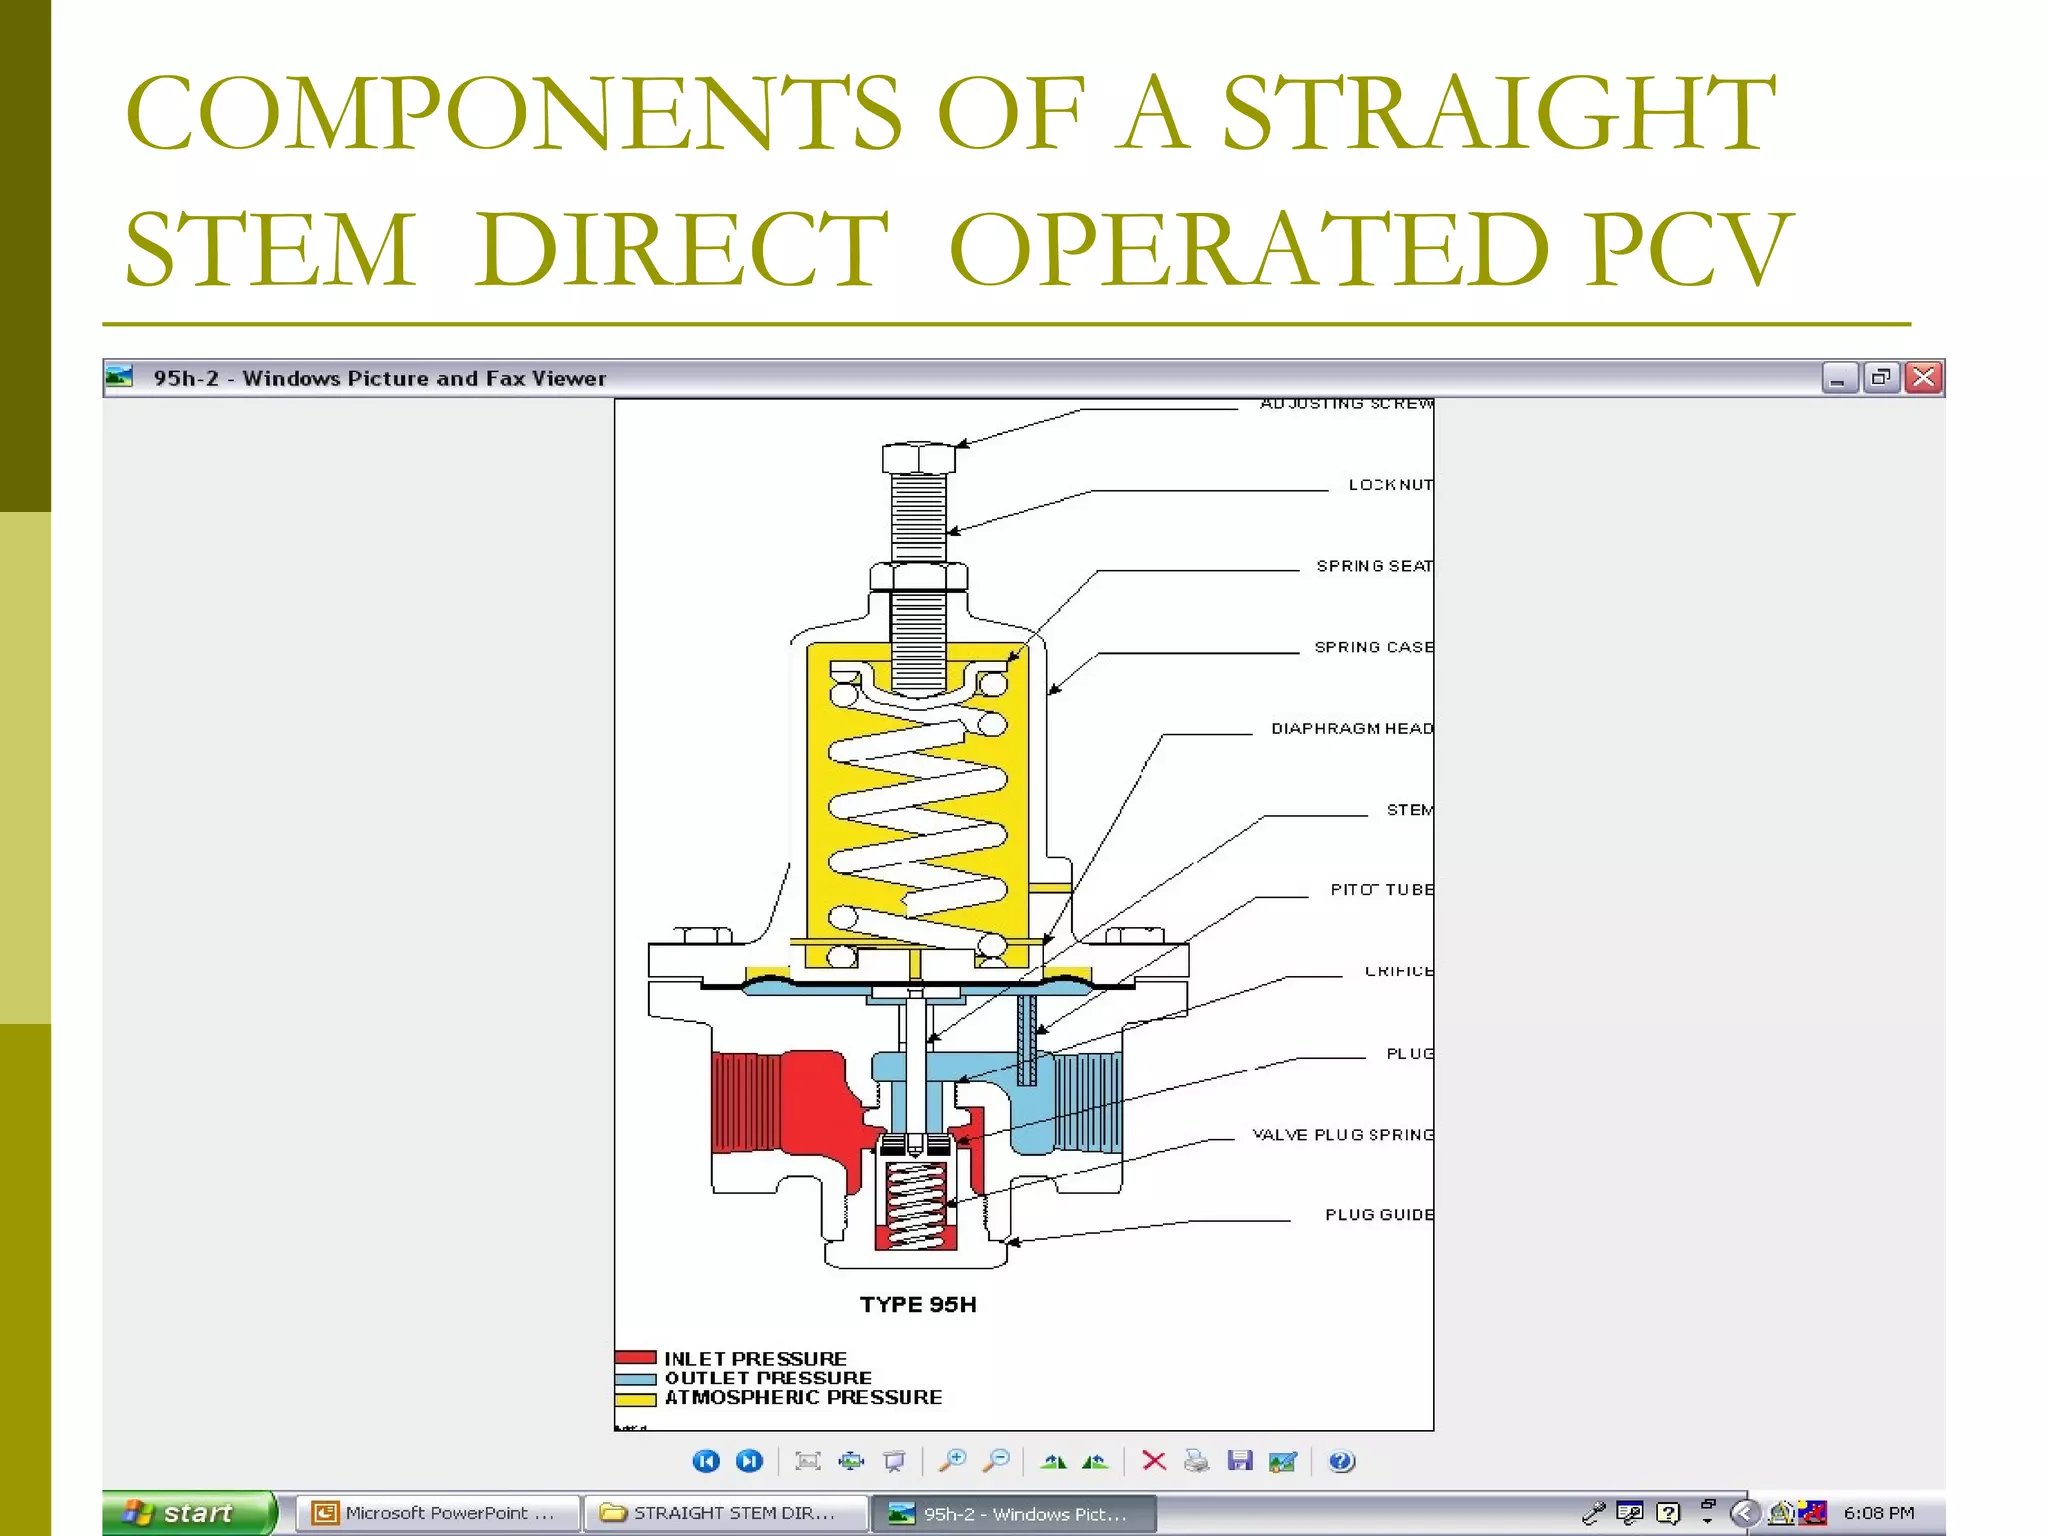The height and width of the screenshot is (1536, 2048).
Task: Zoom in on the picture
Action: (x=952, y=1461)
